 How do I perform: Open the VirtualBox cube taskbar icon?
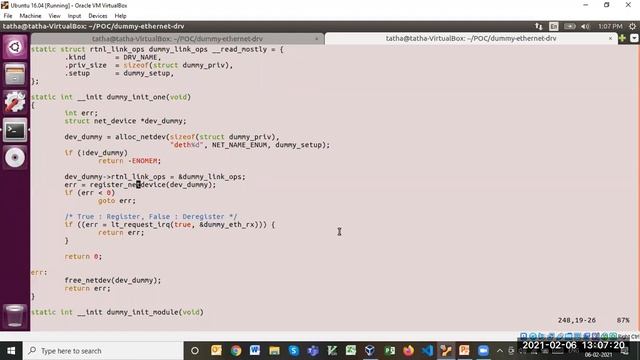coord(370,351)
